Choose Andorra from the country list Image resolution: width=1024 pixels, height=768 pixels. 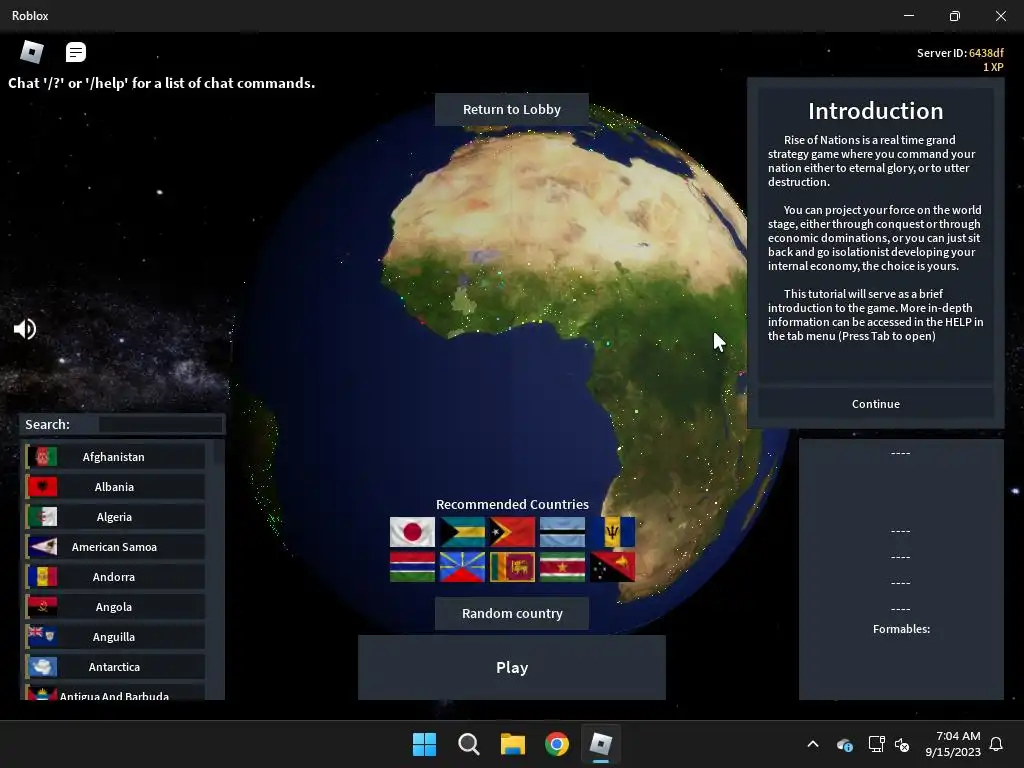click(x=115, y=577)
